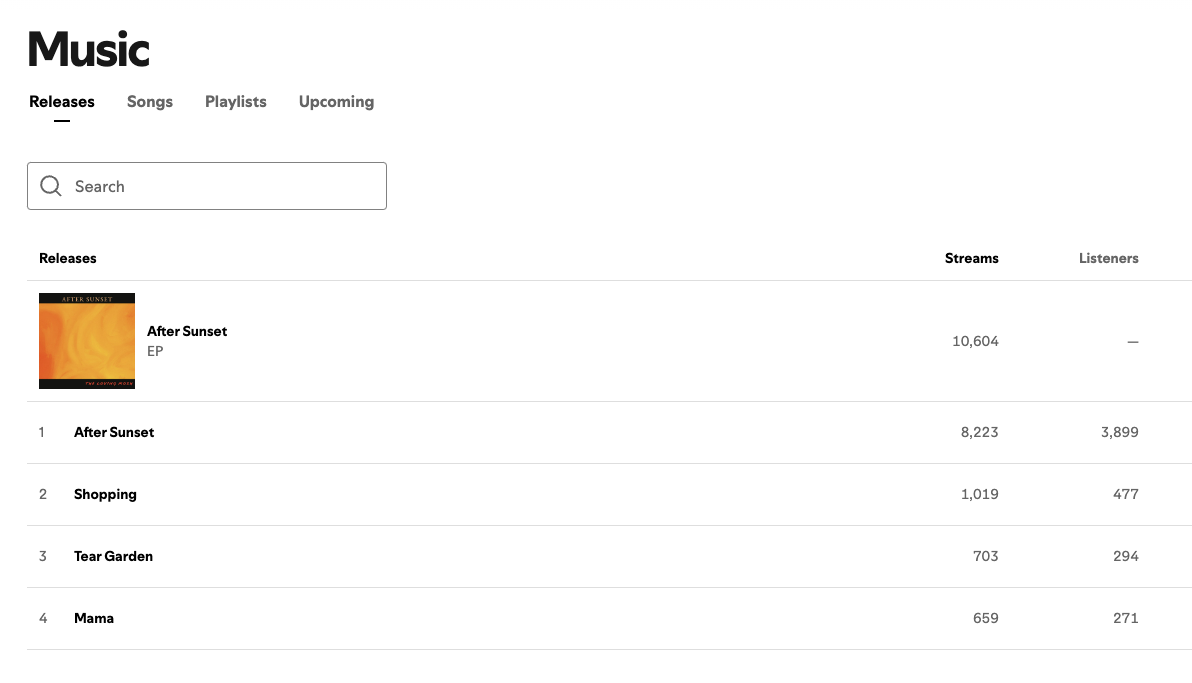Open the After Sunset album cover thumbnail
Image resolution: width=1192 pixels, height=683 pixels.
[87, 341]
